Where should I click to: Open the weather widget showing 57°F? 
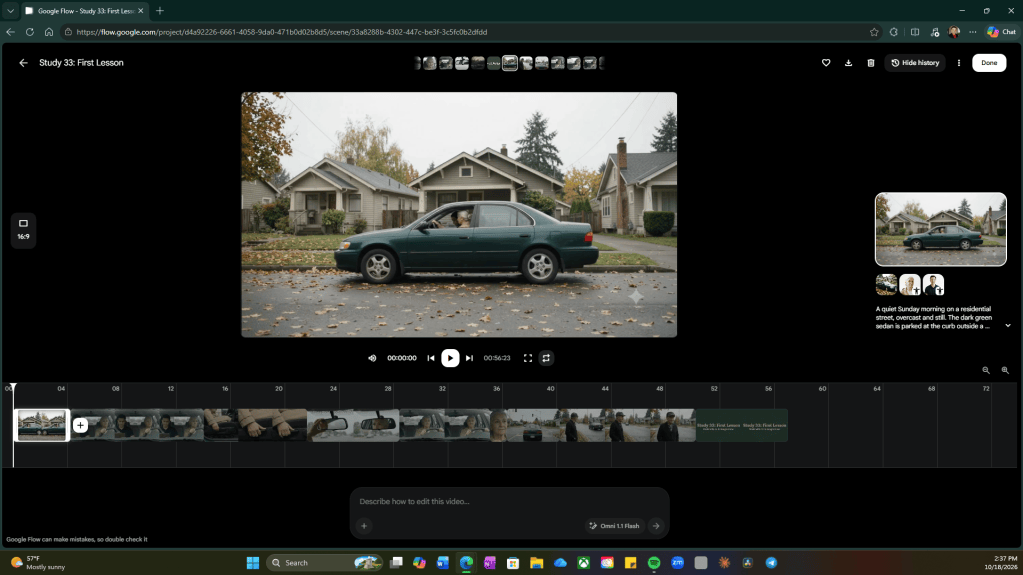[x=39, y=563]
